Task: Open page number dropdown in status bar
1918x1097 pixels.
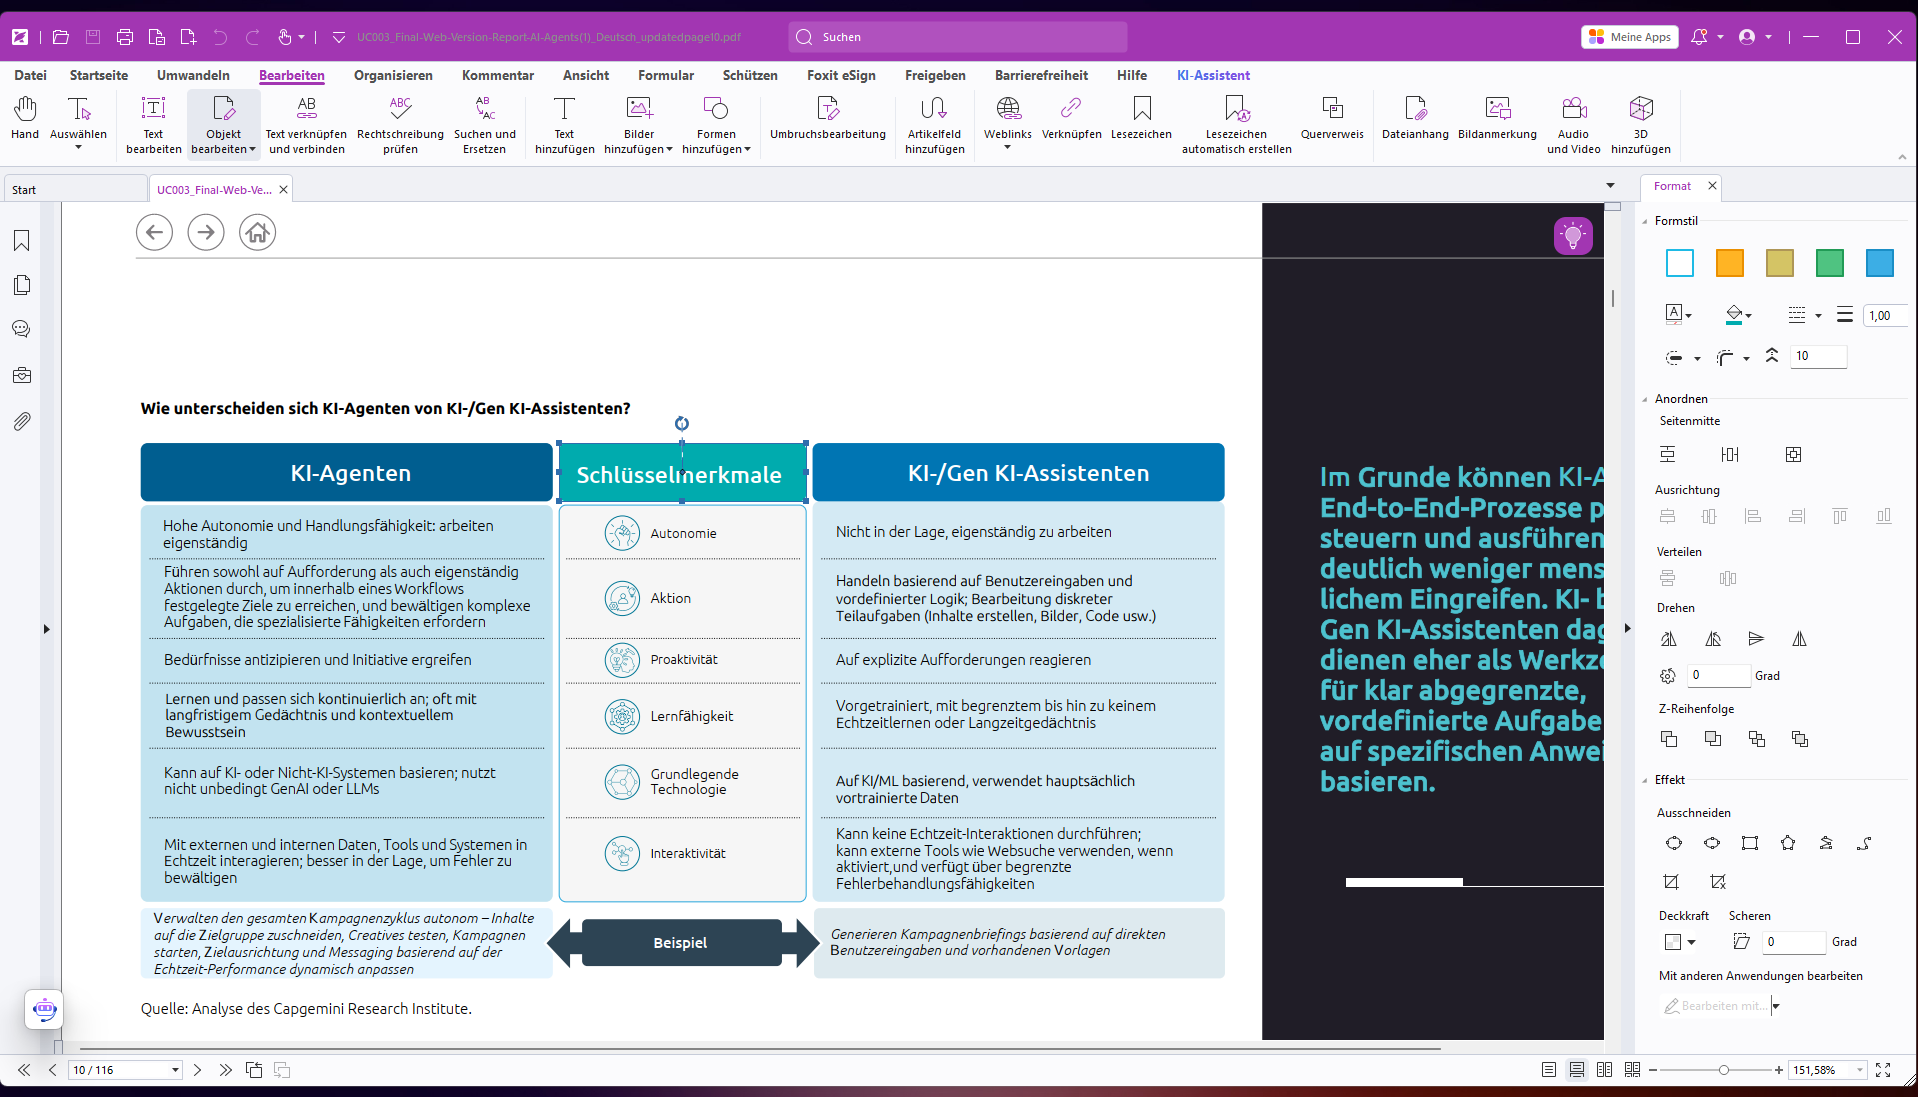Action: tap(175, 1070)
